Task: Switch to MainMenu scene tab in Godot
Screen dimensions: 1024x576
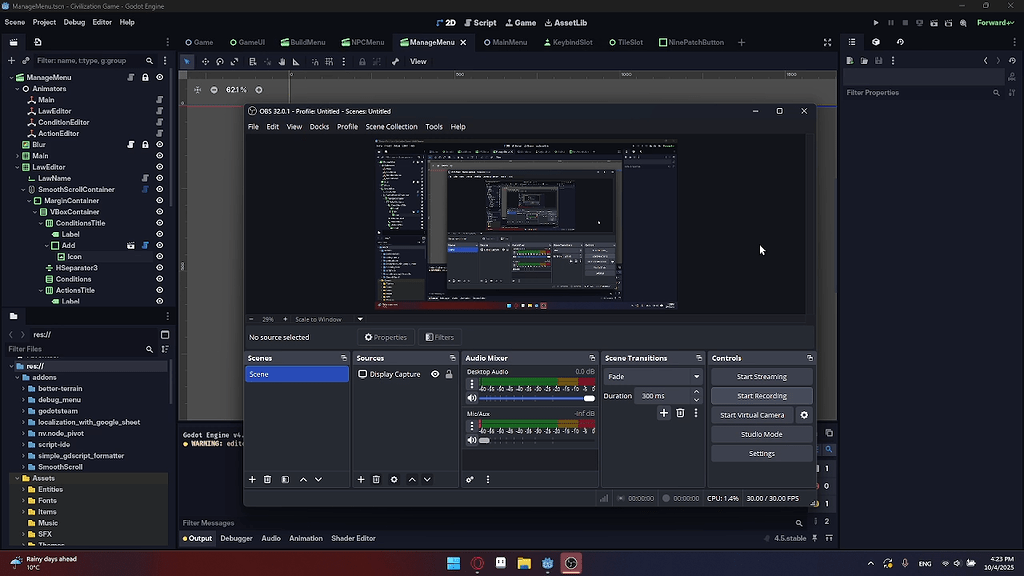Action: click(505, 42)
